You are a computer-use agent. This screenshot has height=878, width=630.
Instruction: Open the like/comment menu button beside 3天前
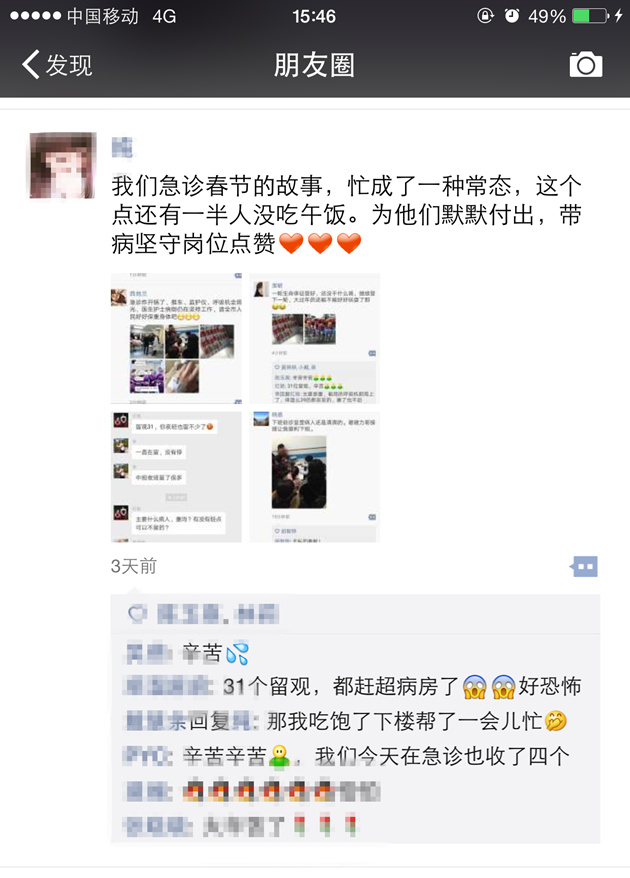coord(584,566)
